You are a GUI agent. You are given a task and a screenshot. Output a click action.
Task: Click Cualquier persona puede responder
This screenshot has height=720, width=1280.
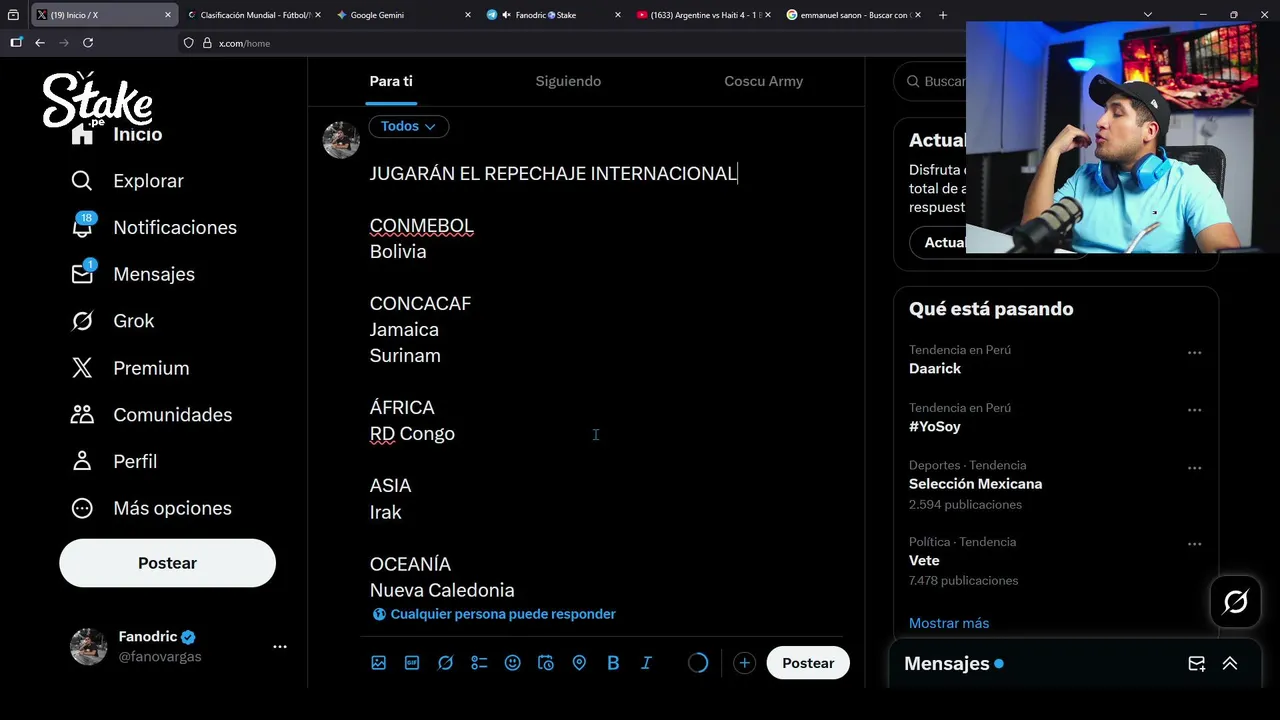click(494, 614)
